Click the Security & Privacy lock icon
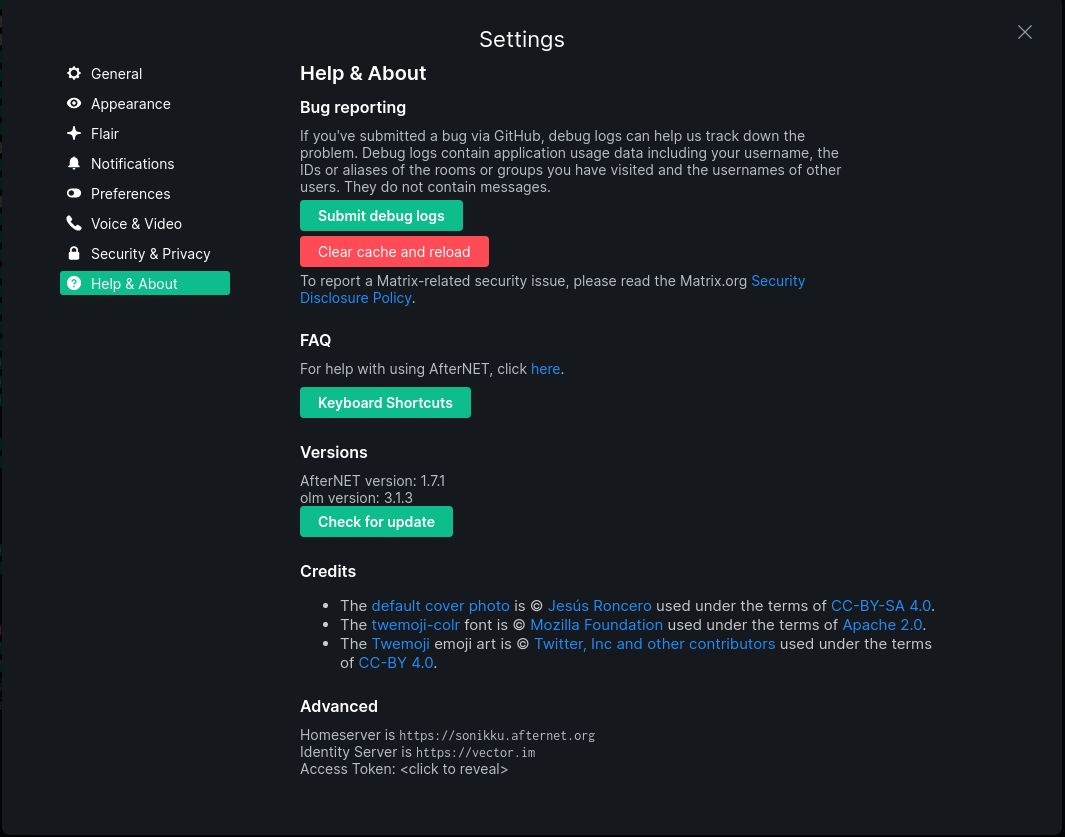 pyautogui.click(x=74, y=254)
